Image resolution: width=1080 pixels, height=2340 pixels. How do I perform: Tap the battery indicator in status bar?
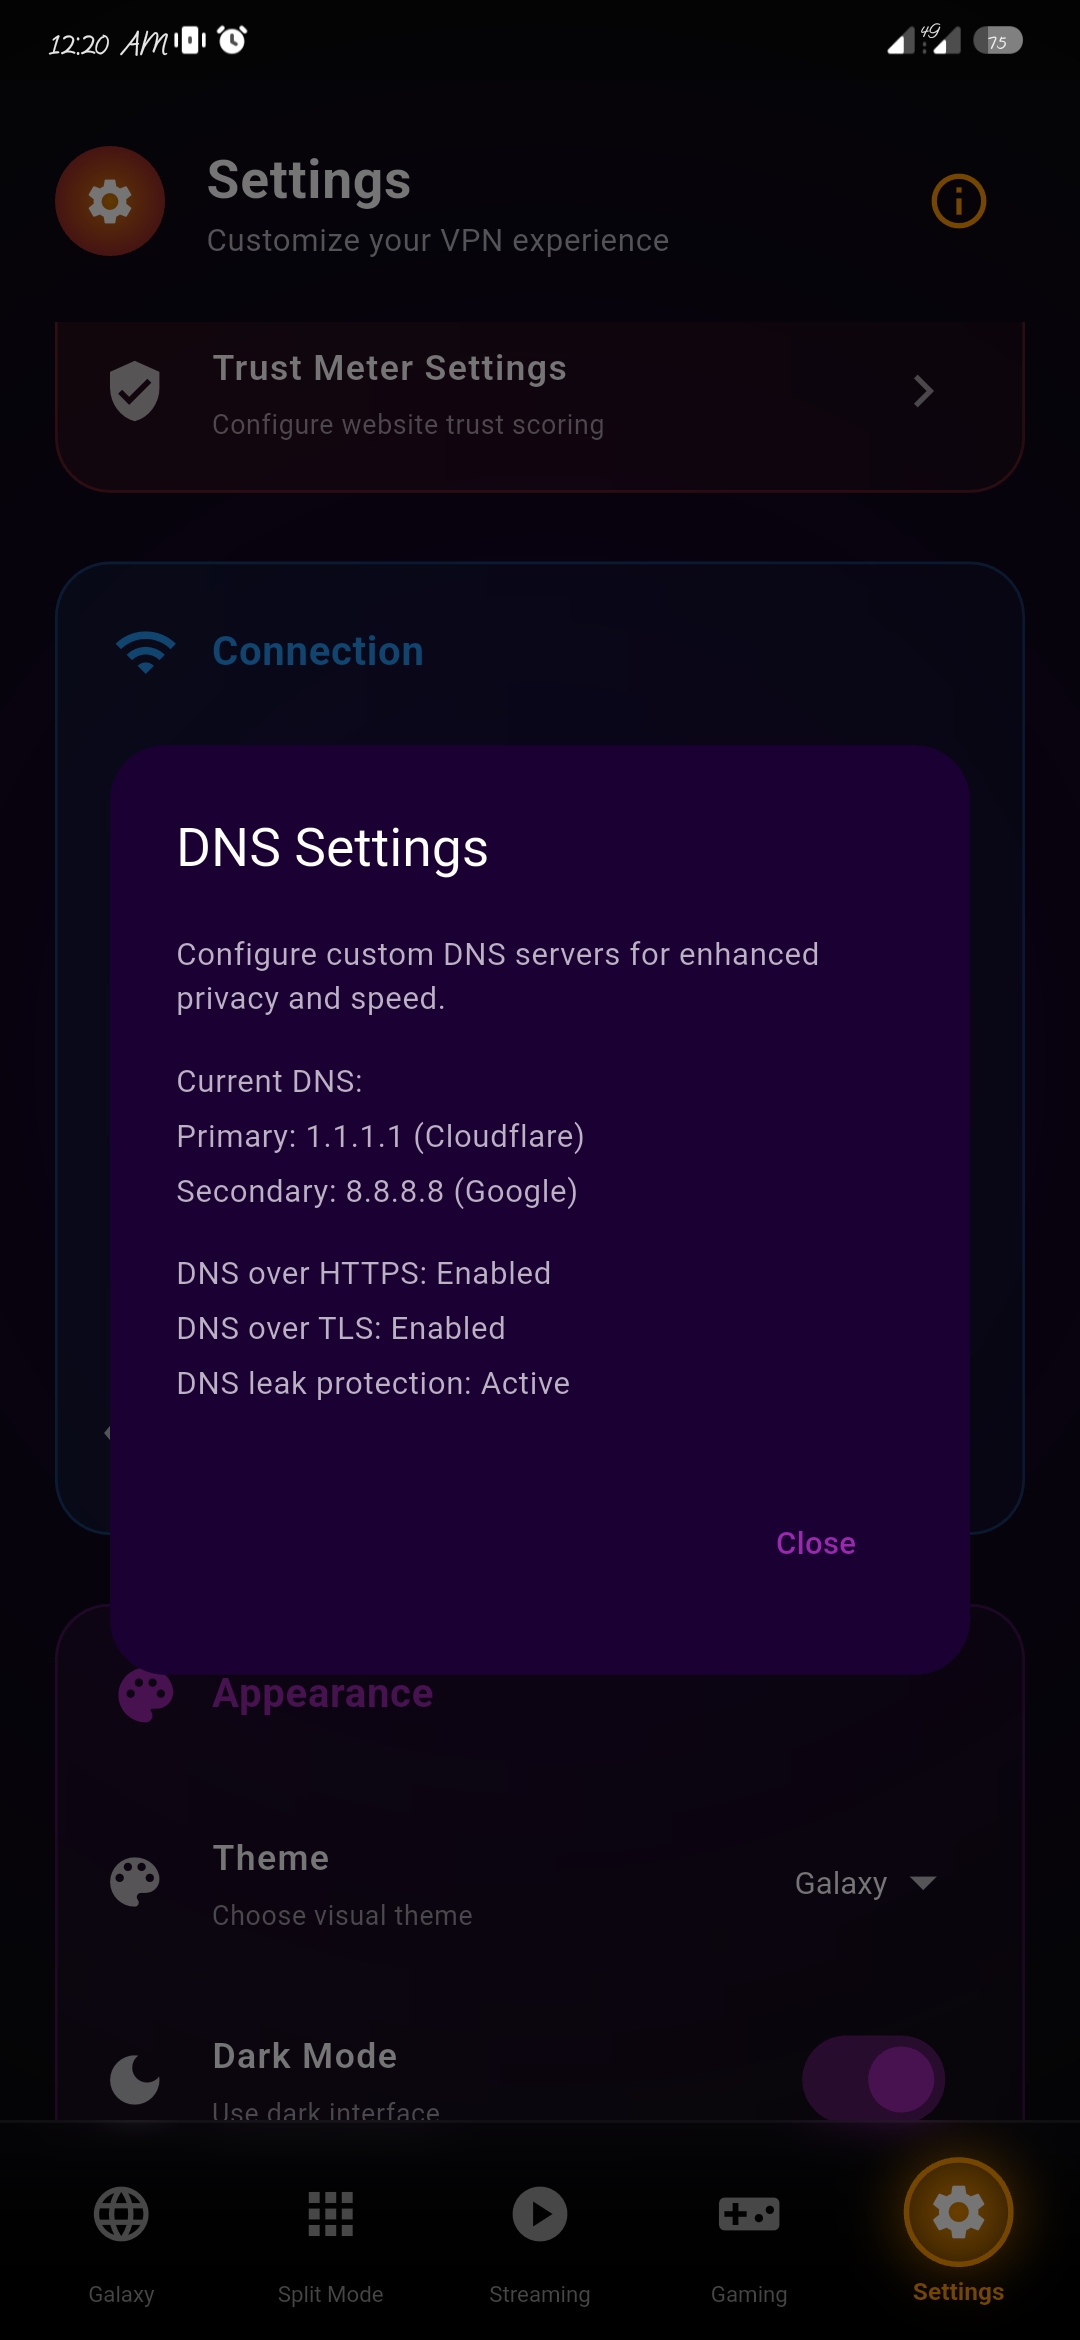(997, 41)
